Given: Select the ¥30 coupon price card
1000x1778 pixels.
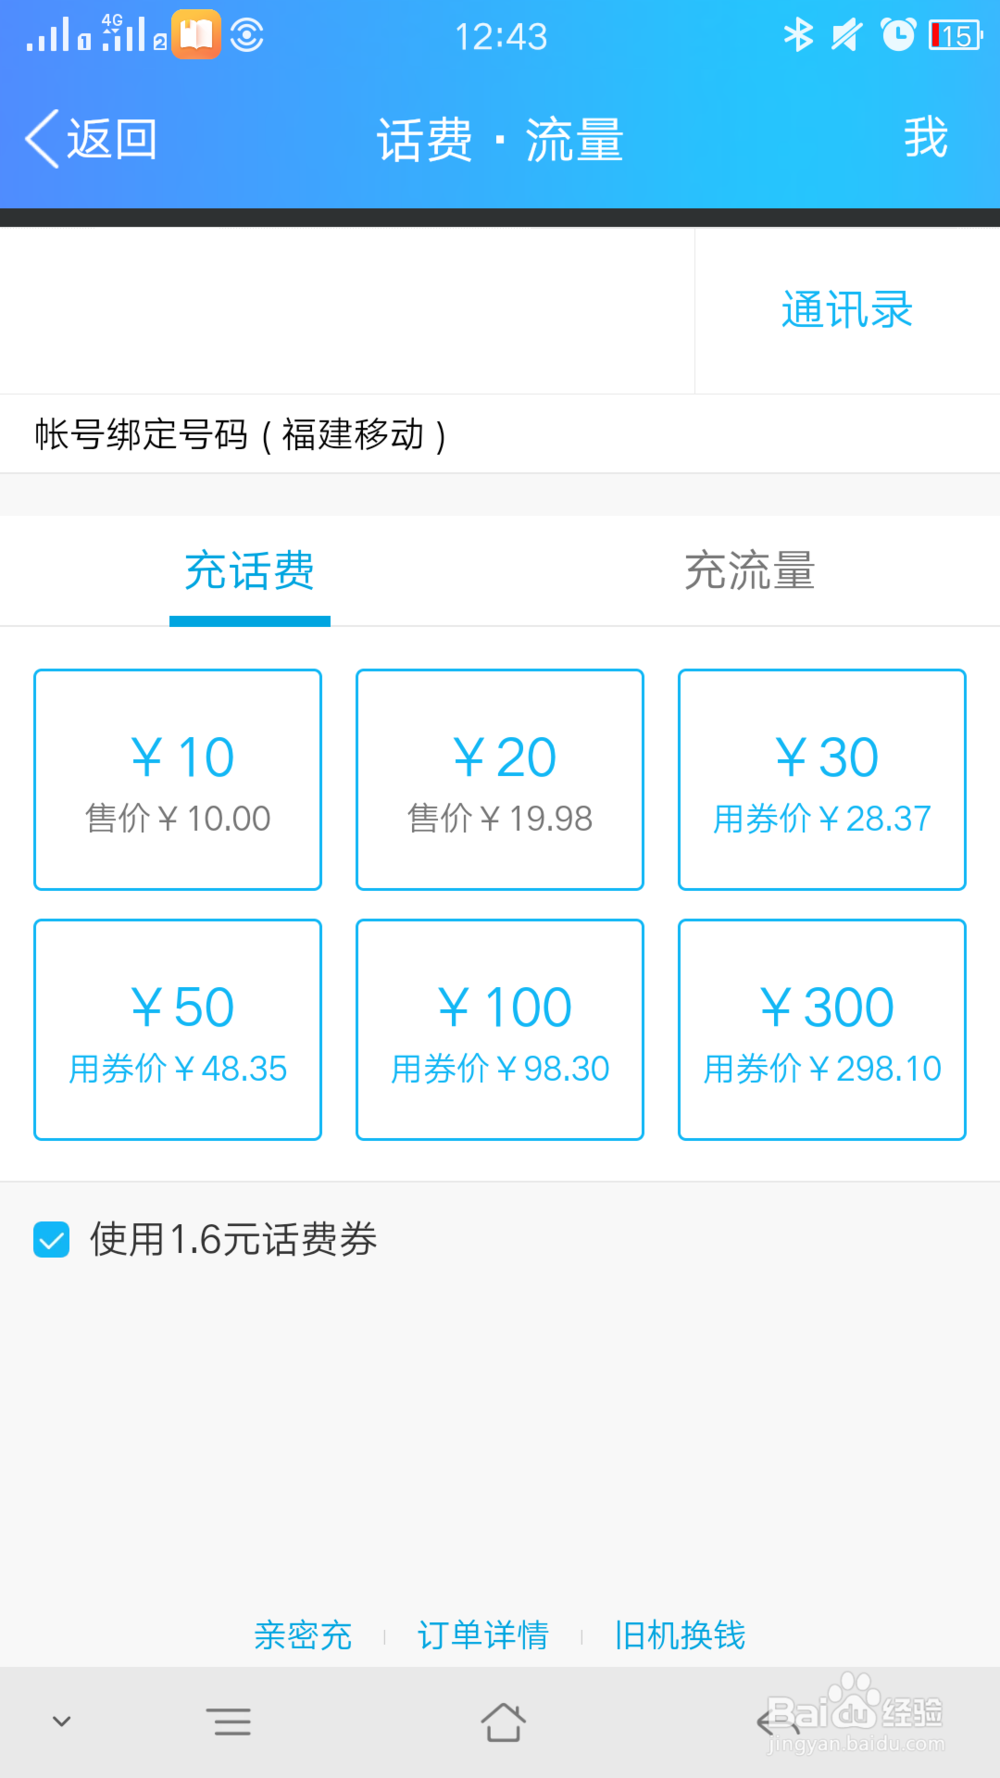Looking at the screenshot, I should (x=822, y=779).
